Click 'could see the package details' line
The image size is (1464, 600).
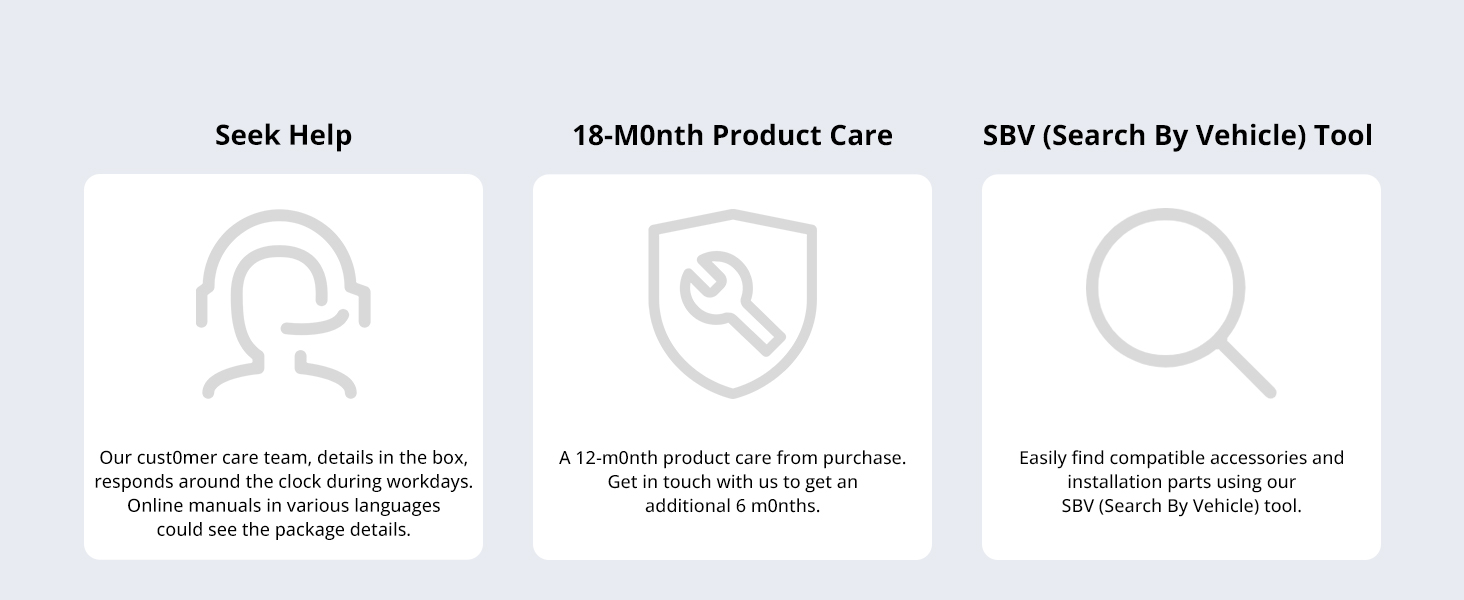284,530
